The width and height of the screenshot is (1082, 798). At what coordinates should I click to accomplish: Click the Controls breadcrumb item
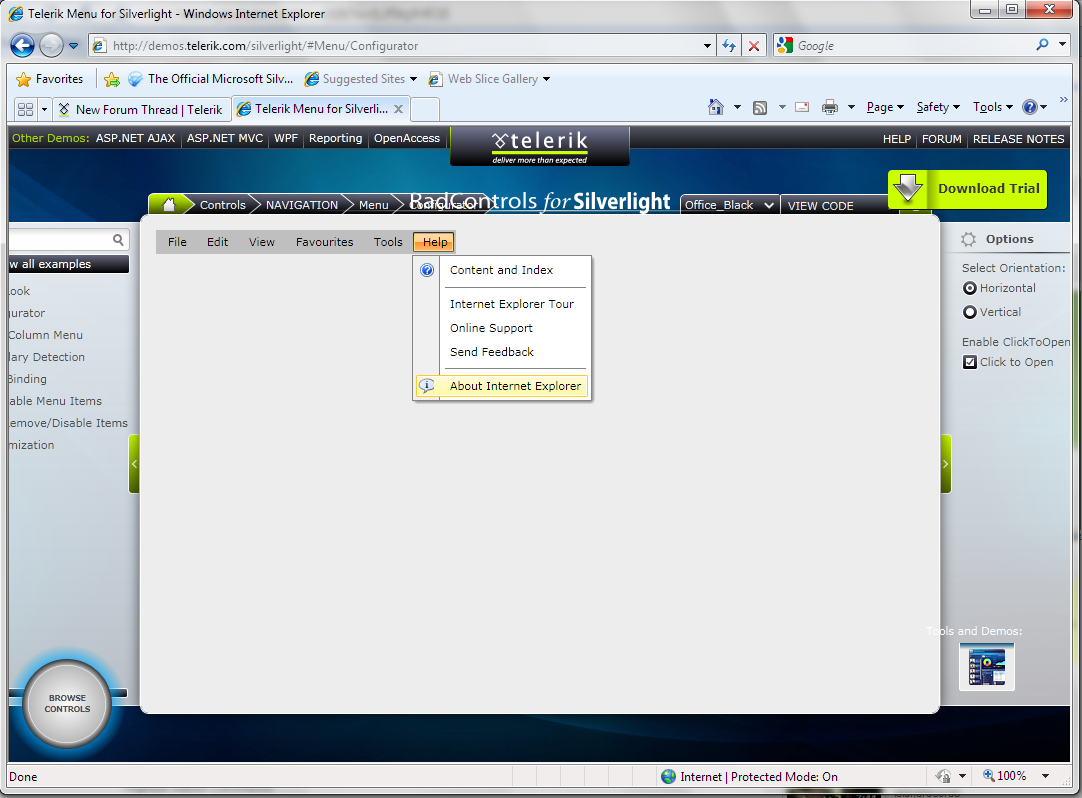pos(222,205)
